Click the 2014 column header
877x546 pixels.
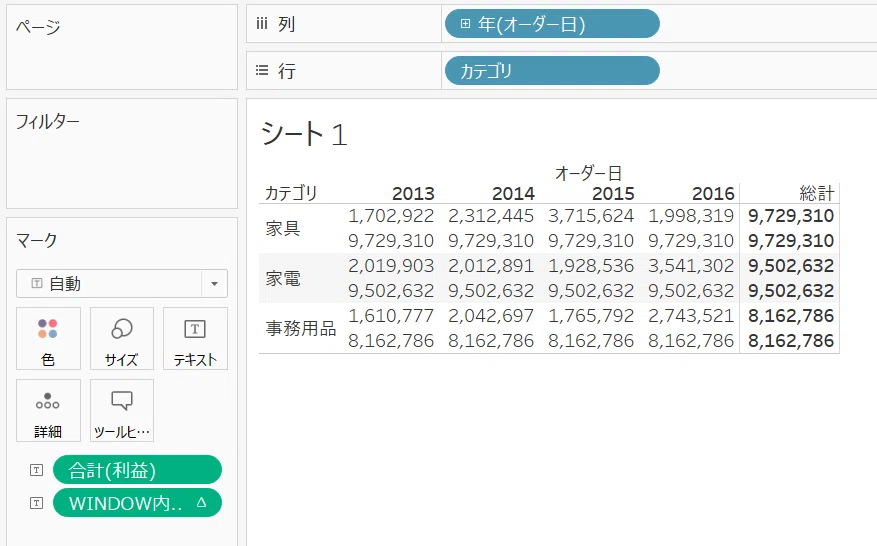click(x=513, y=194)
